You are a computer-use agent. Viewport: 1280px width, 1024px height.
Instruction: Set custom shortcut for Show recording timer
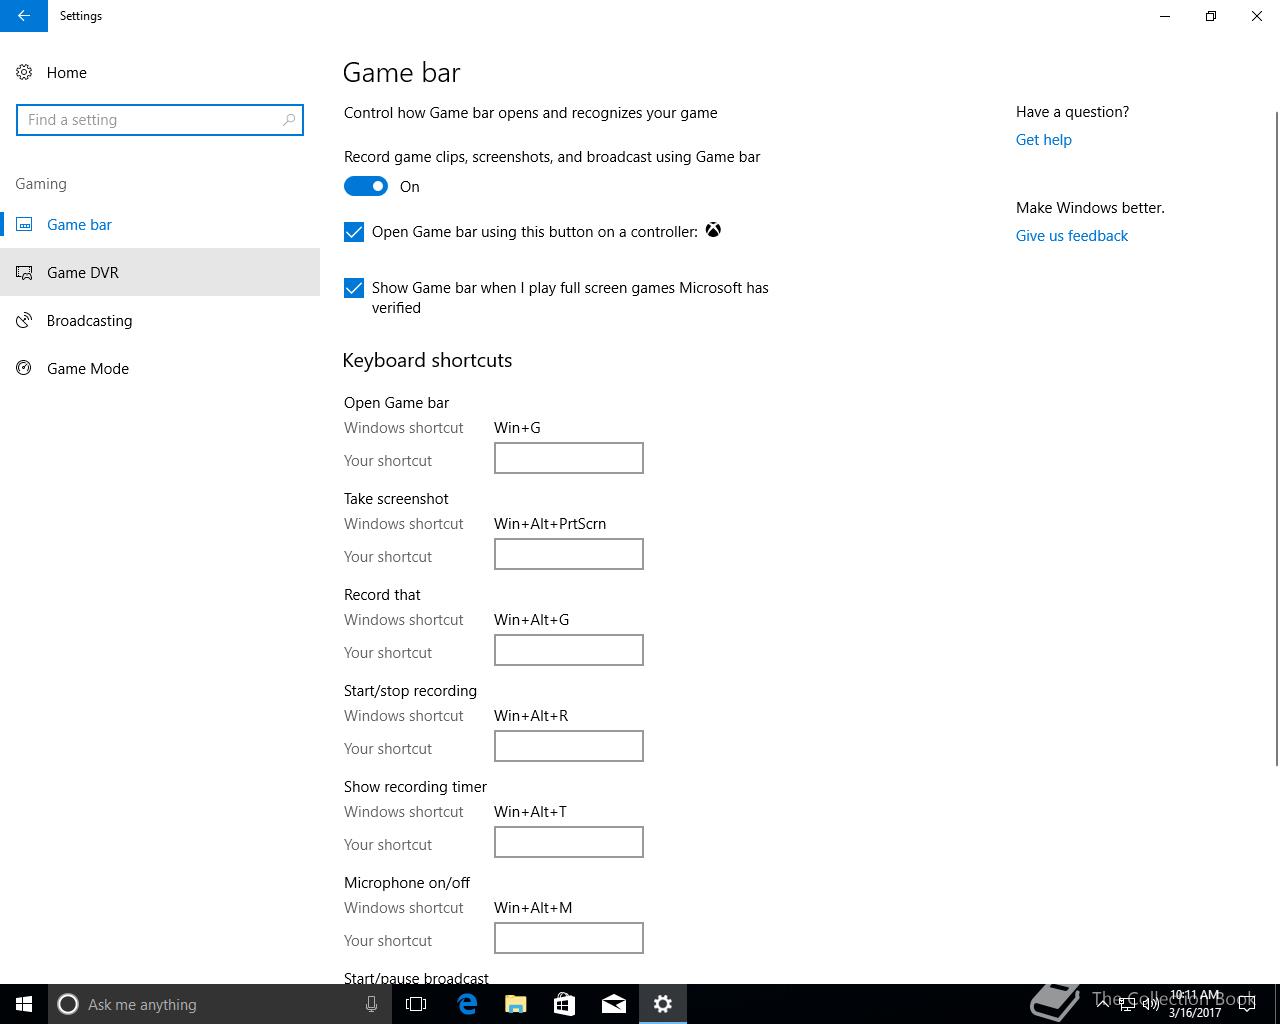569,842
